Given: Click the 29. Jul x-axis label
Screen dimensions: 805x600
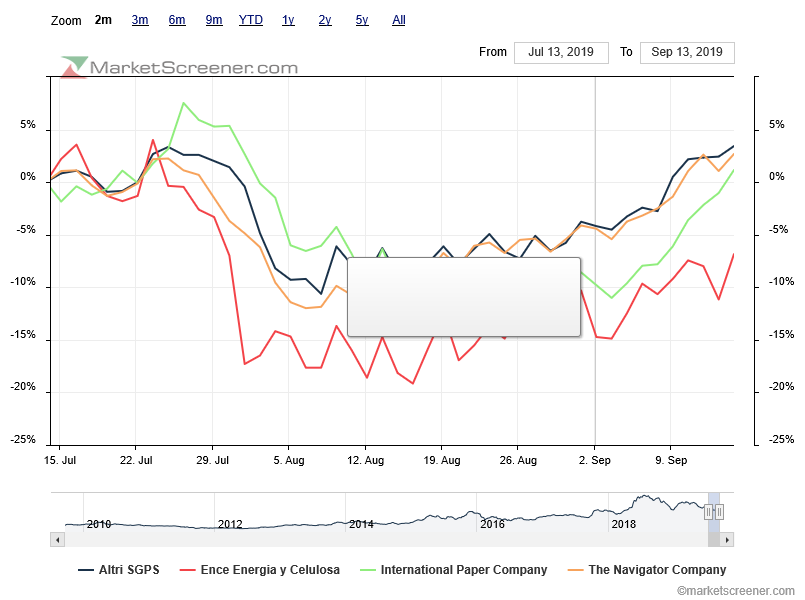Looking at the screenshot, I should coord(213,460).
